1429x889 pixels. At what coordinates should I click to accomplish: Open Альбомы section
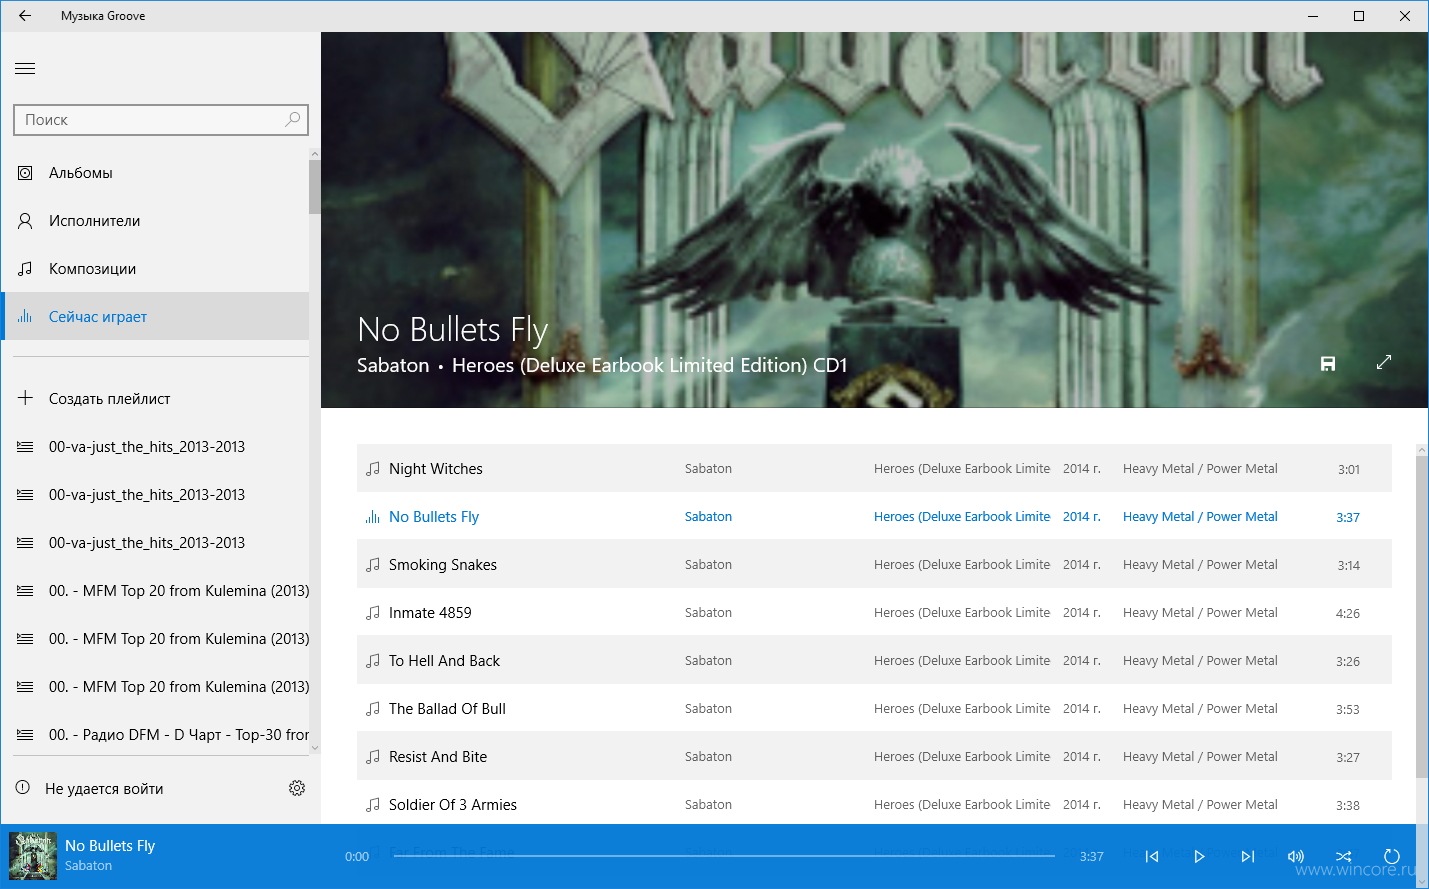click(x=155, y=173)
